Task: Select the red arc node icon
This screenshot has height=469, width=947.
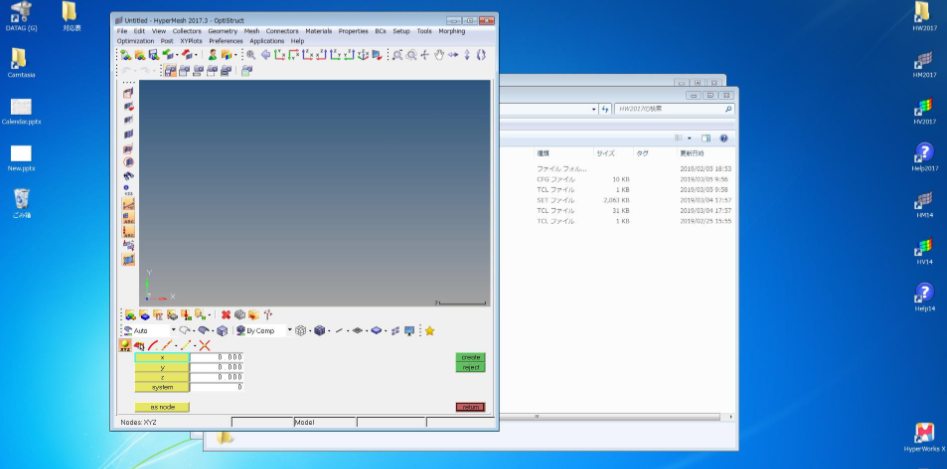Action: pyautogui.click(x=153, y=346)
